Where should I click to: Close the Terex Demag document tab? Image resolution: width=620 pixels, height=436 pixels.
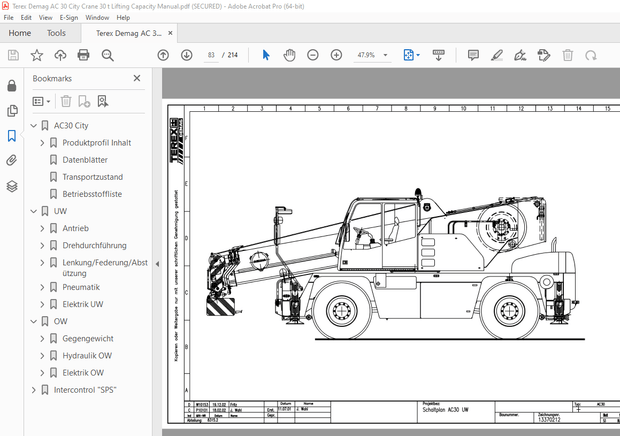(170, 33)
